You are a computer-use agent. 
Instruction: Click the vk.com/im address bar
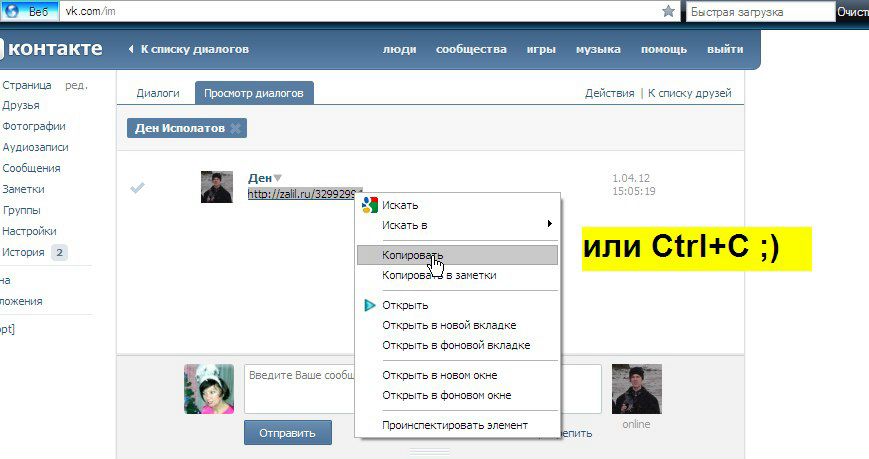point(360,11)
